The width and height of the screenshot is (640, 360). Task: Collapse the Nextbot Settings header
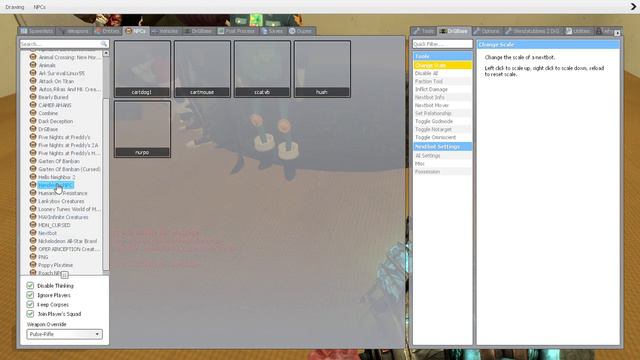coord(442,147)
